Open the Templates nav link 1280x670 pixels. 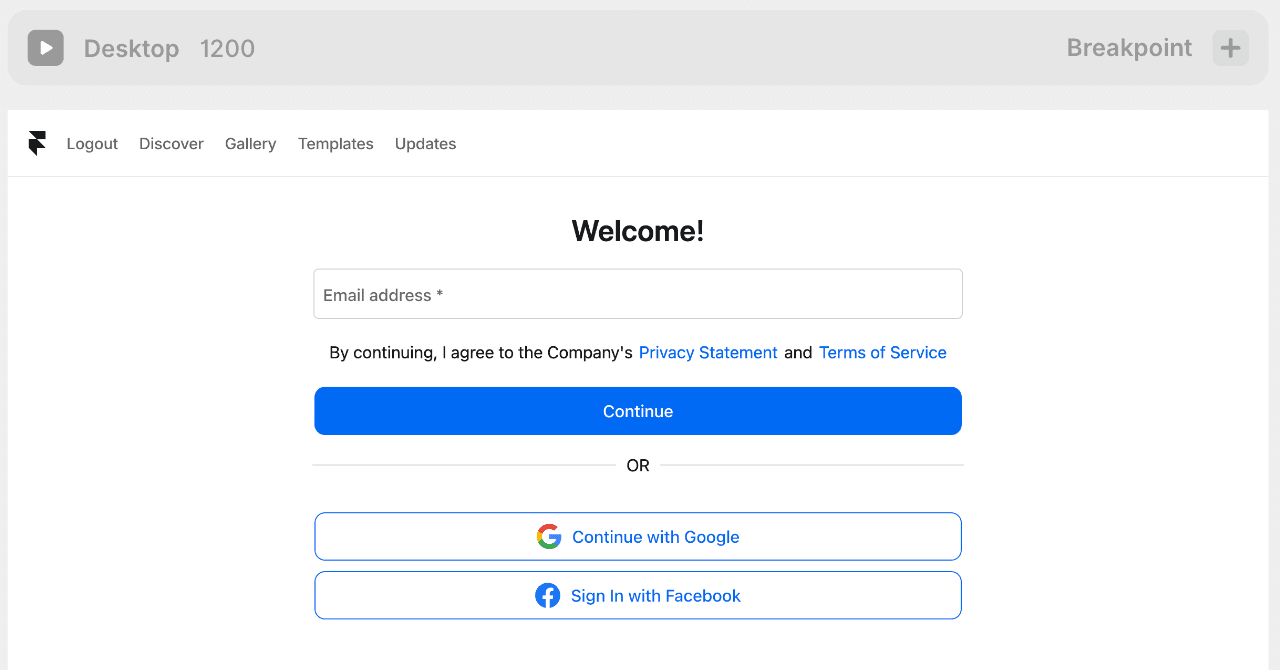[336, 144]
